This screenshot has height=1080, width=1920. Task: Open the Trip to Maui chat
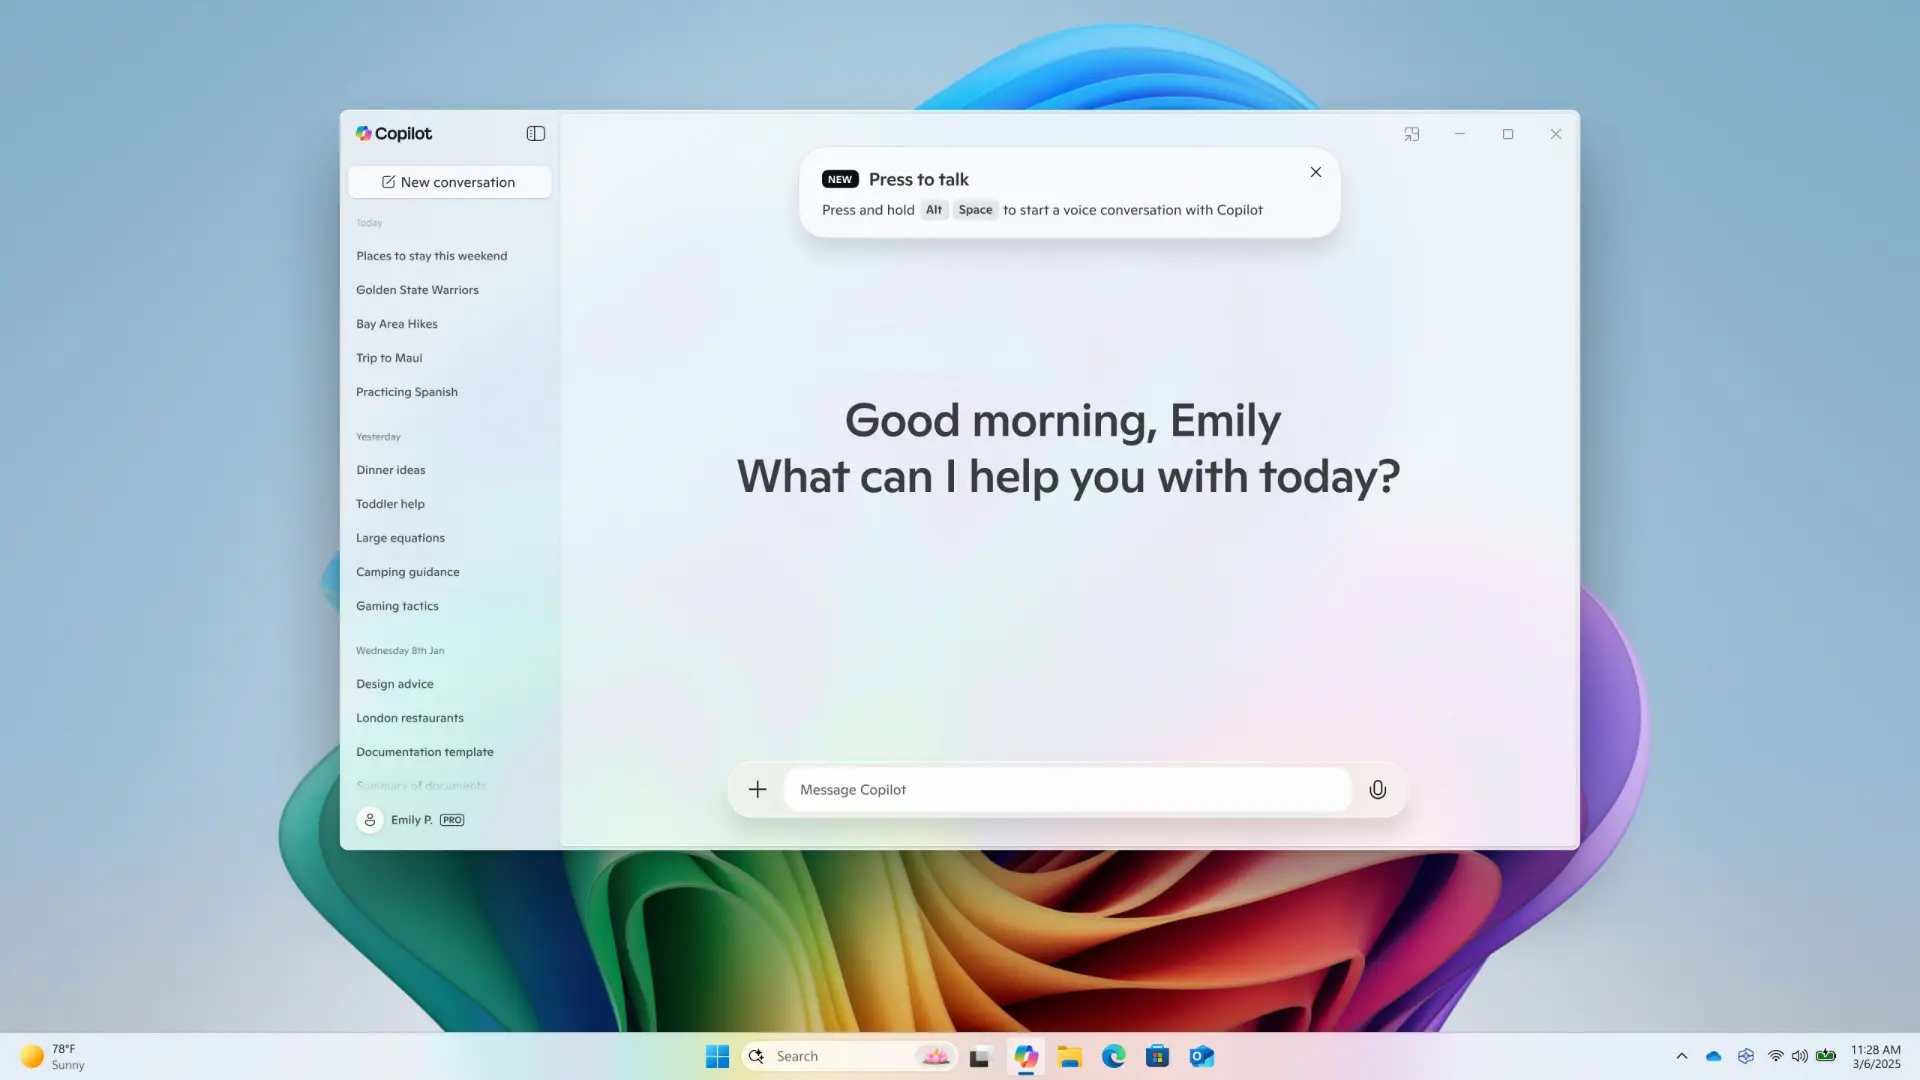point(389,358)
